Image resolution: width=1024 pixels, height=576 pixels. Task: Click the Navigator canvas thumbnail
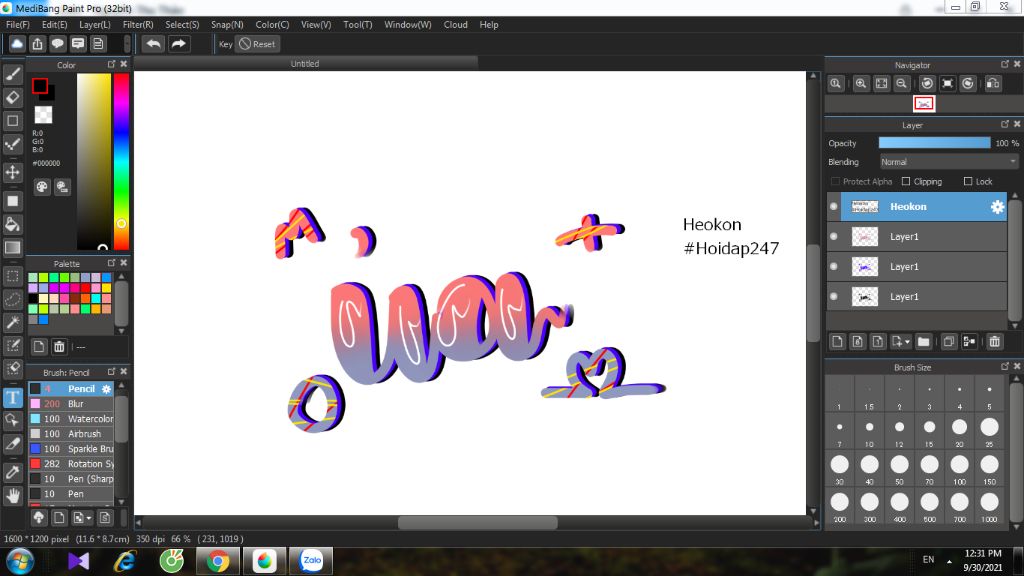point(923,104)
